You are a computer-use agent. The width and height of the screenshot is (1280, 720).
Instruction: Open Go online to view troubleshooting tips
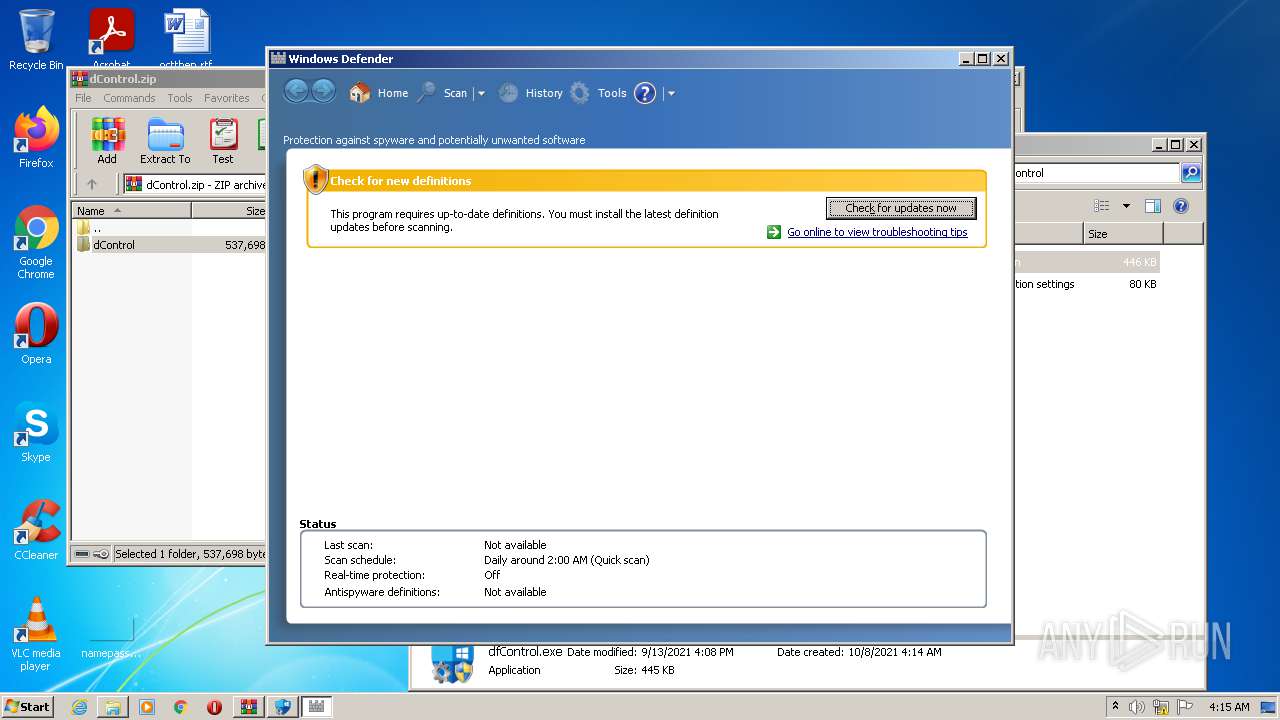click(877, 232)
